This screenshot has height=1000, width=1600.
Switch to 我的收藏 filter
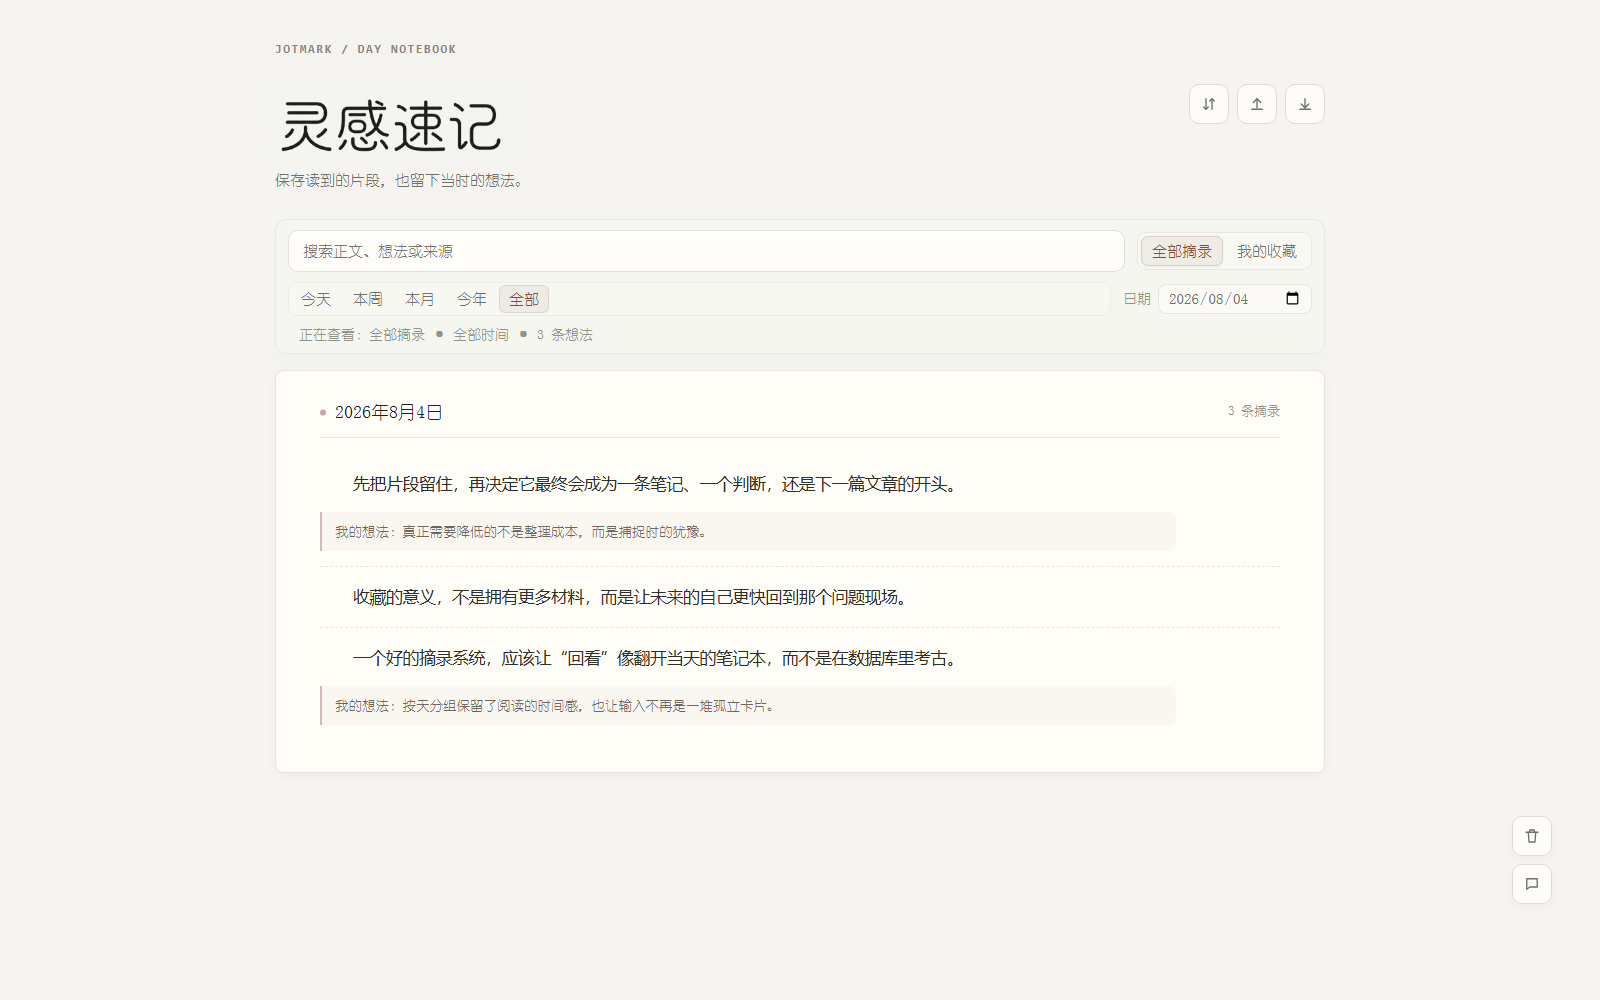click(x=1266, y=251)
